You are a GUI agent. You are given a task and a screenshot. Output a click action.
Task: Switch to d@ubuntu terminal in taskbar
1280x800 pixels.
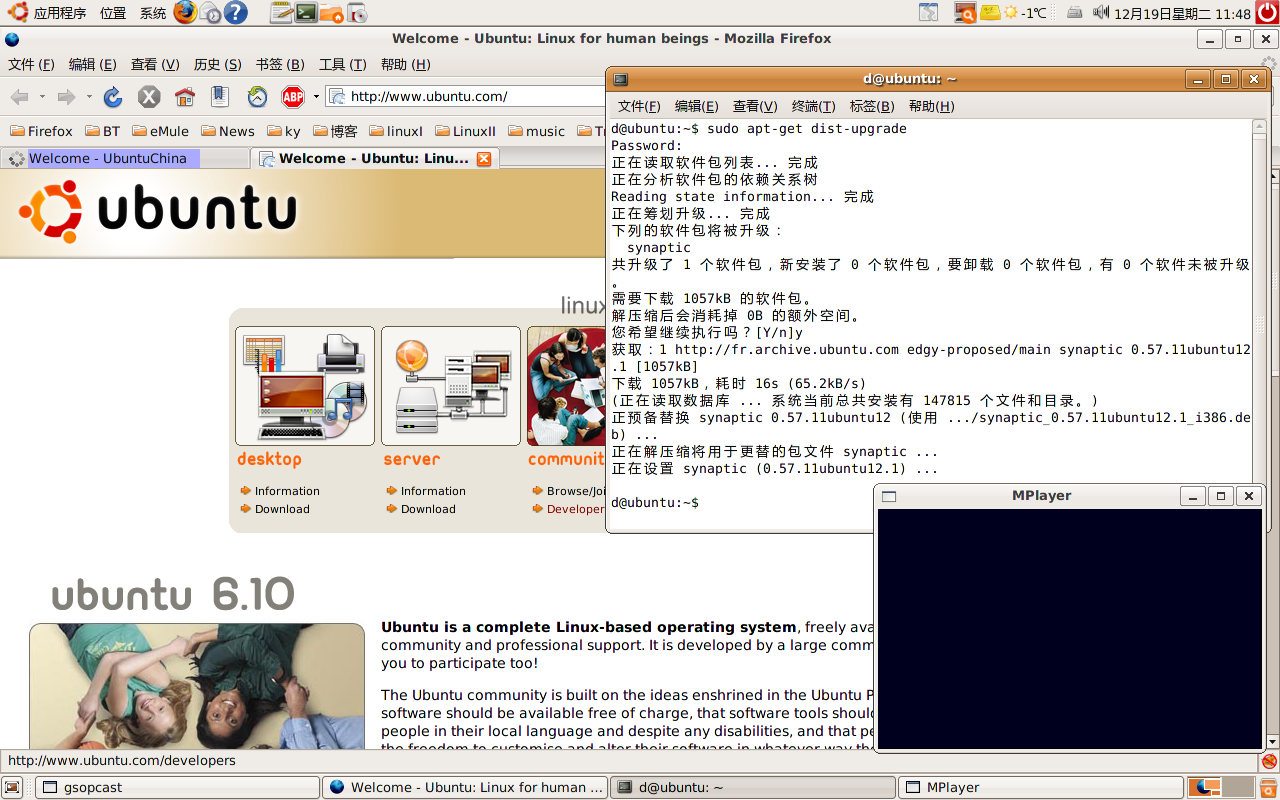click(753, 788)
